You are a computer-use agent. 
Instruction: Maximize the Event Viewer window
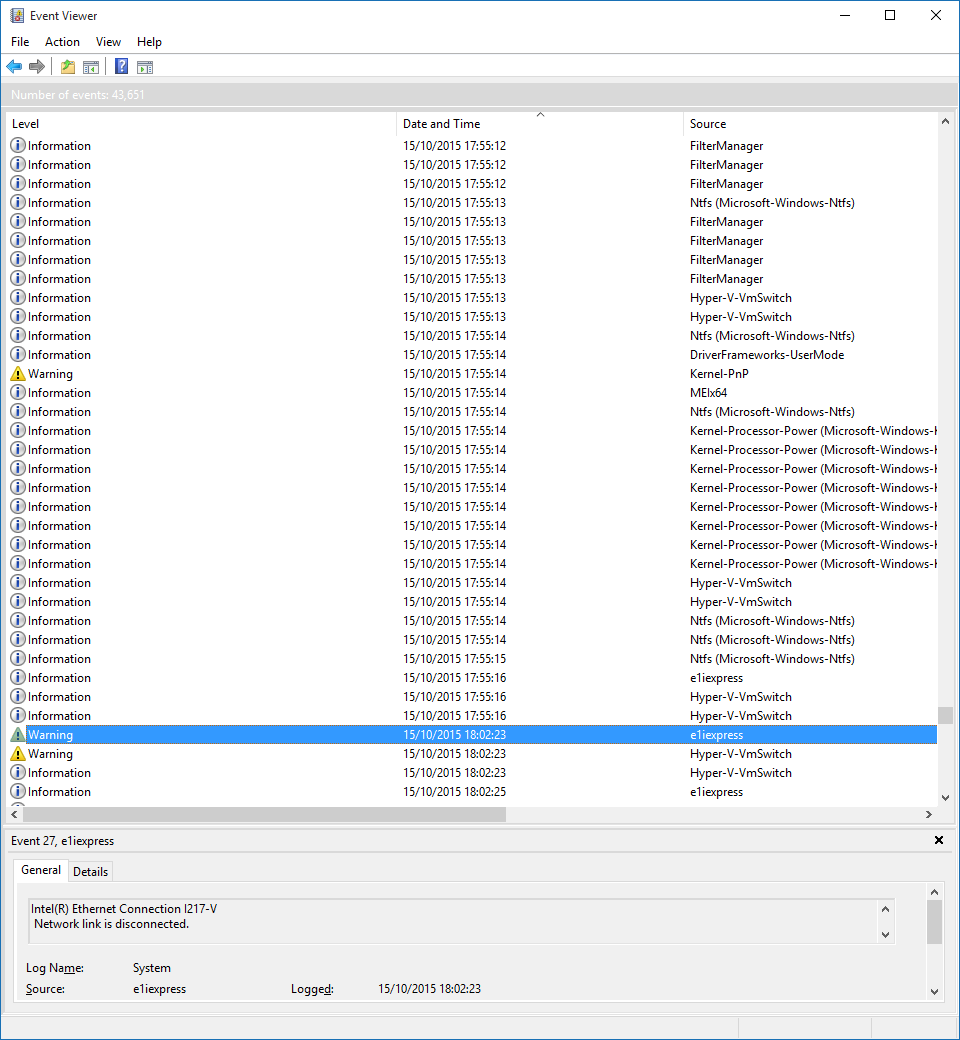890,15
